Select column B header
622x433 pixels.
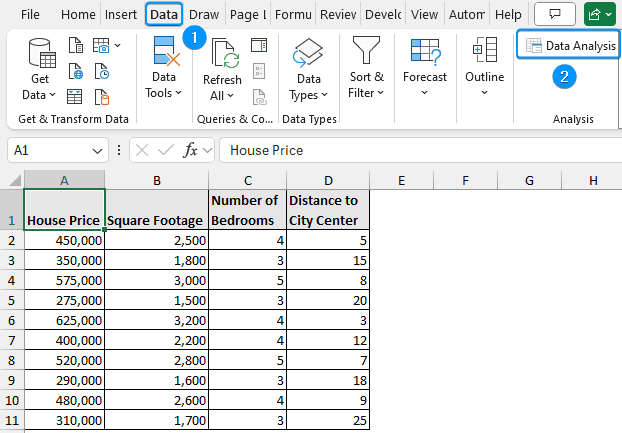pyautogui.click(x=157, y=180)
